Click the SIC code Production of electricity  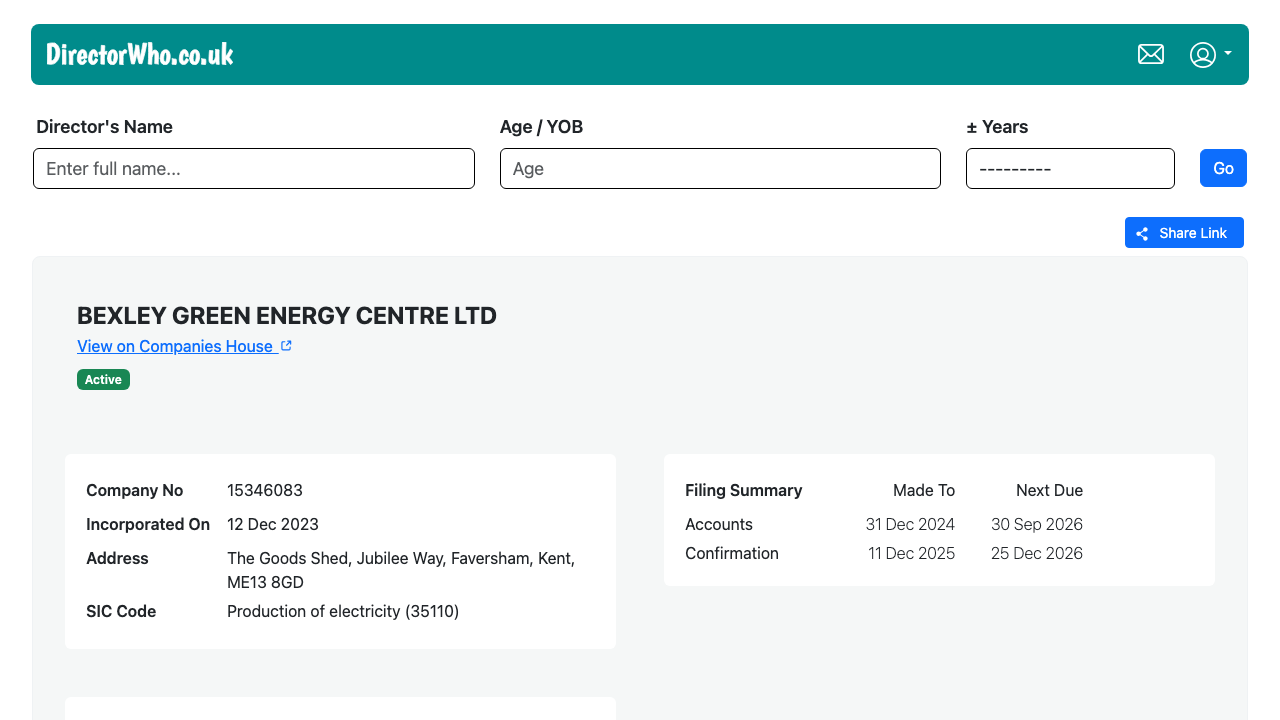[x=343, y=611]
